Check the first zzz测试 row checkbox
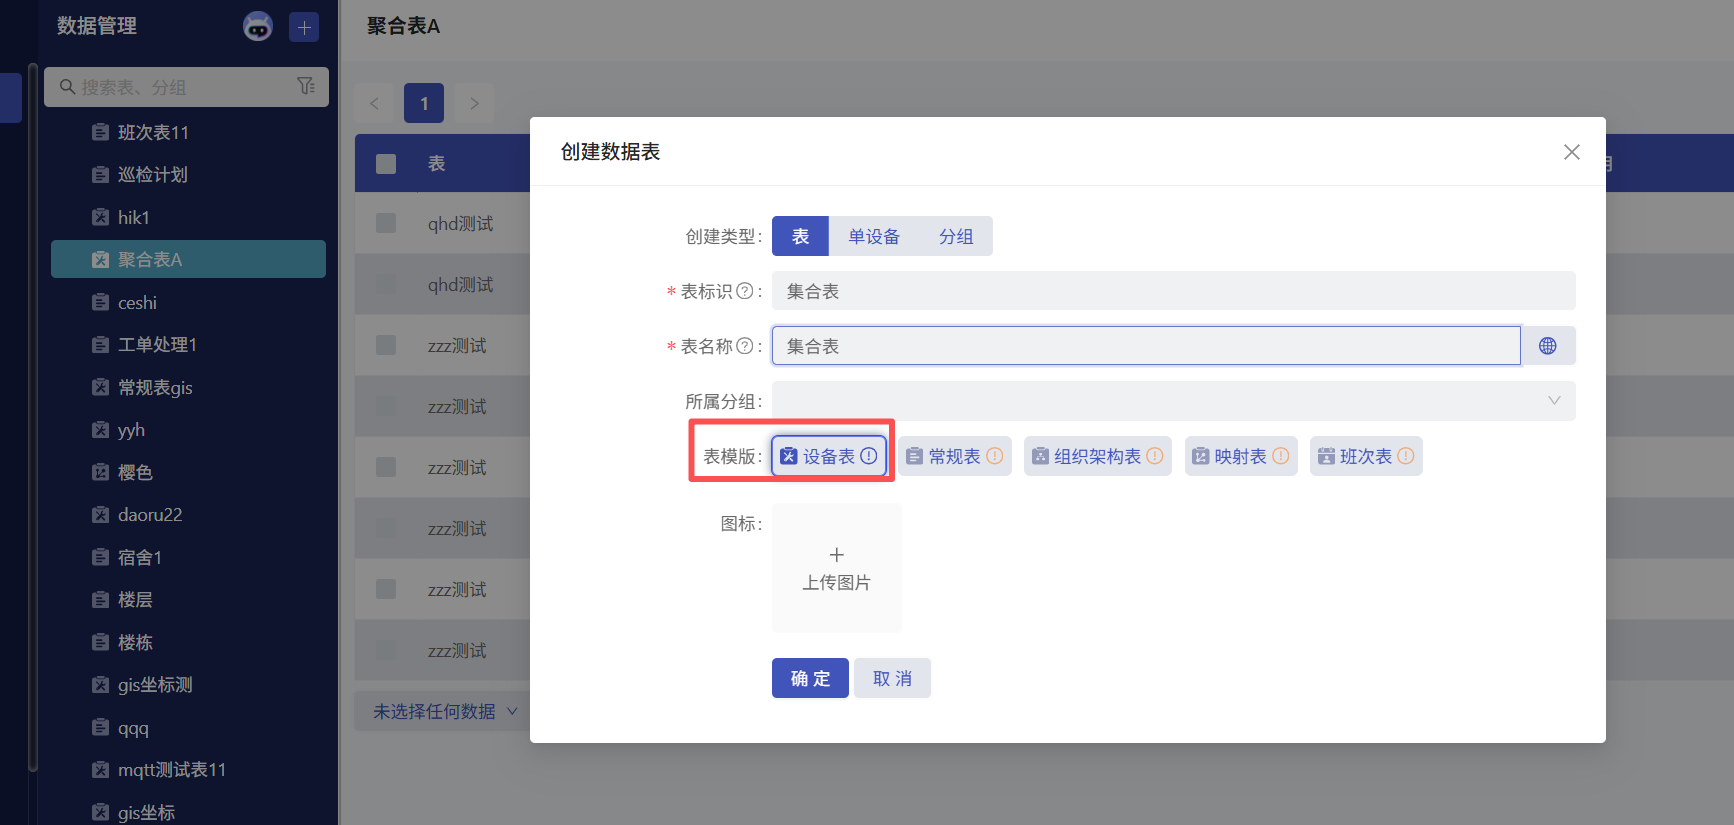The height and width of the screenshot is (825, 1734). (386, 345)
